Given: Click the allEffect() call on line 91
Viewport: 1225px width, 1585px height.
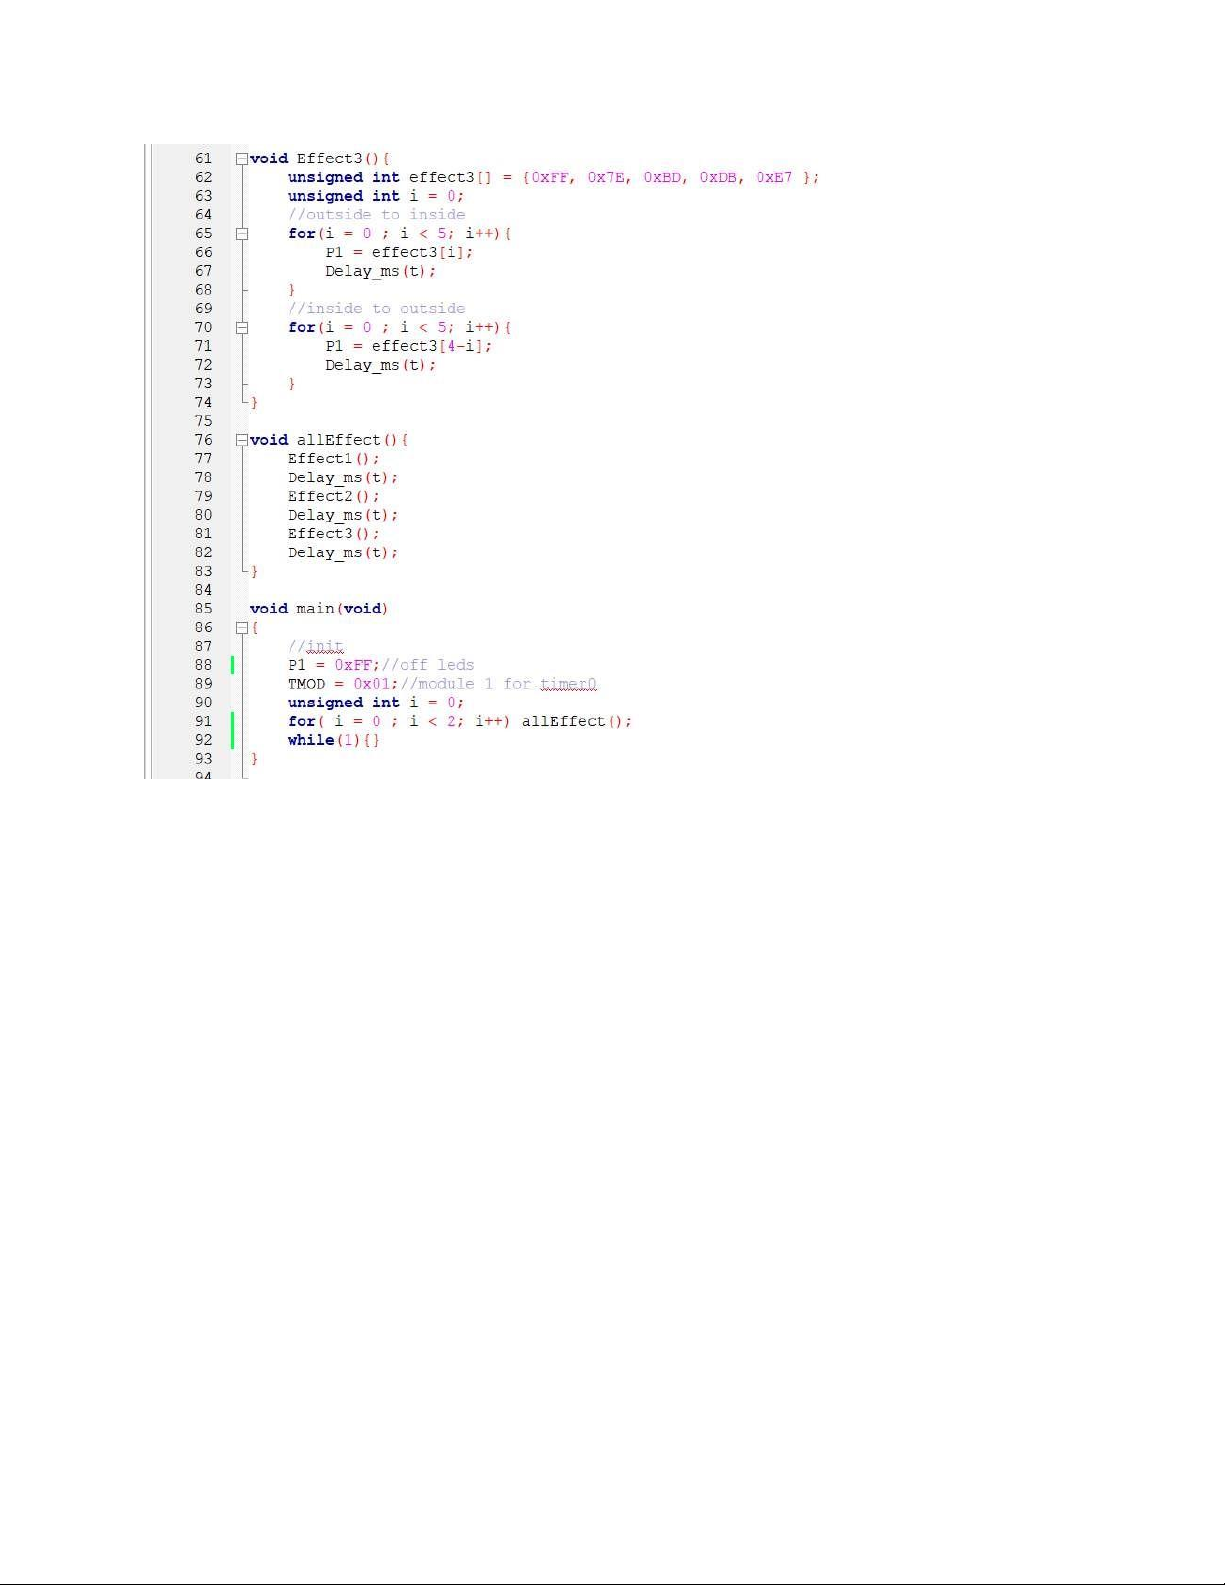Looking at the screenshot, I should click(575, 721).
